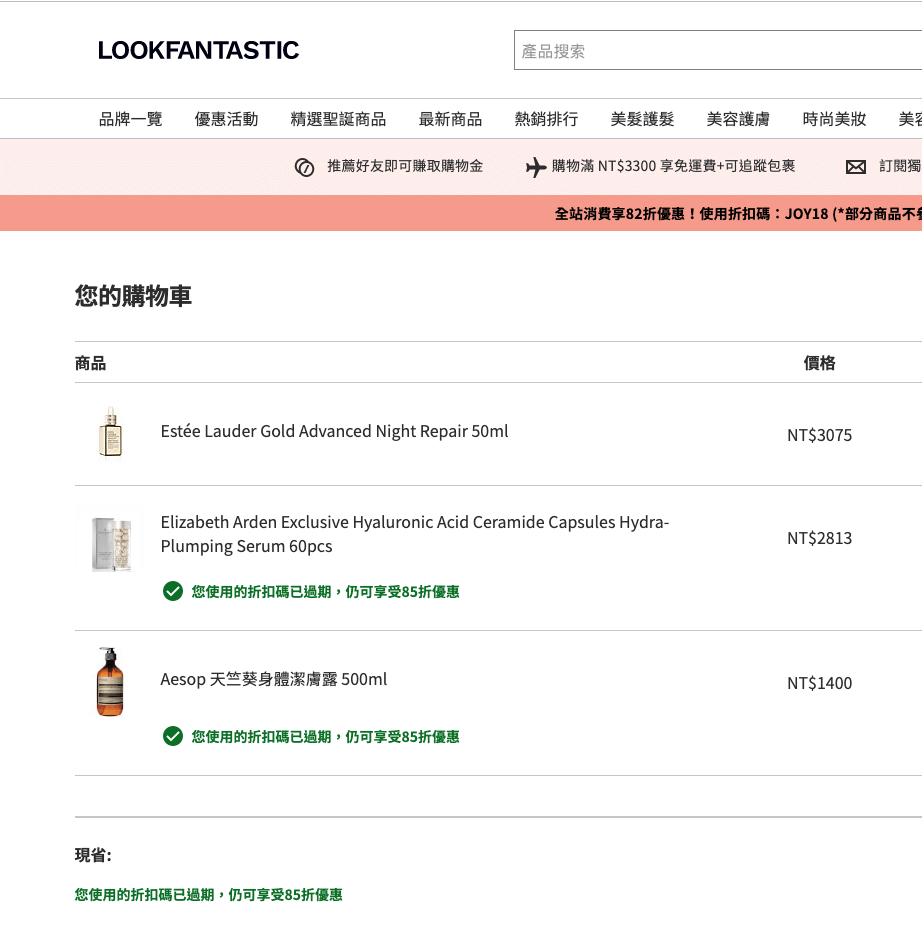This screenshot has width=922, height=925.
Task: Click the Aesop bottle thumbnail
Action: click(110, 682)
